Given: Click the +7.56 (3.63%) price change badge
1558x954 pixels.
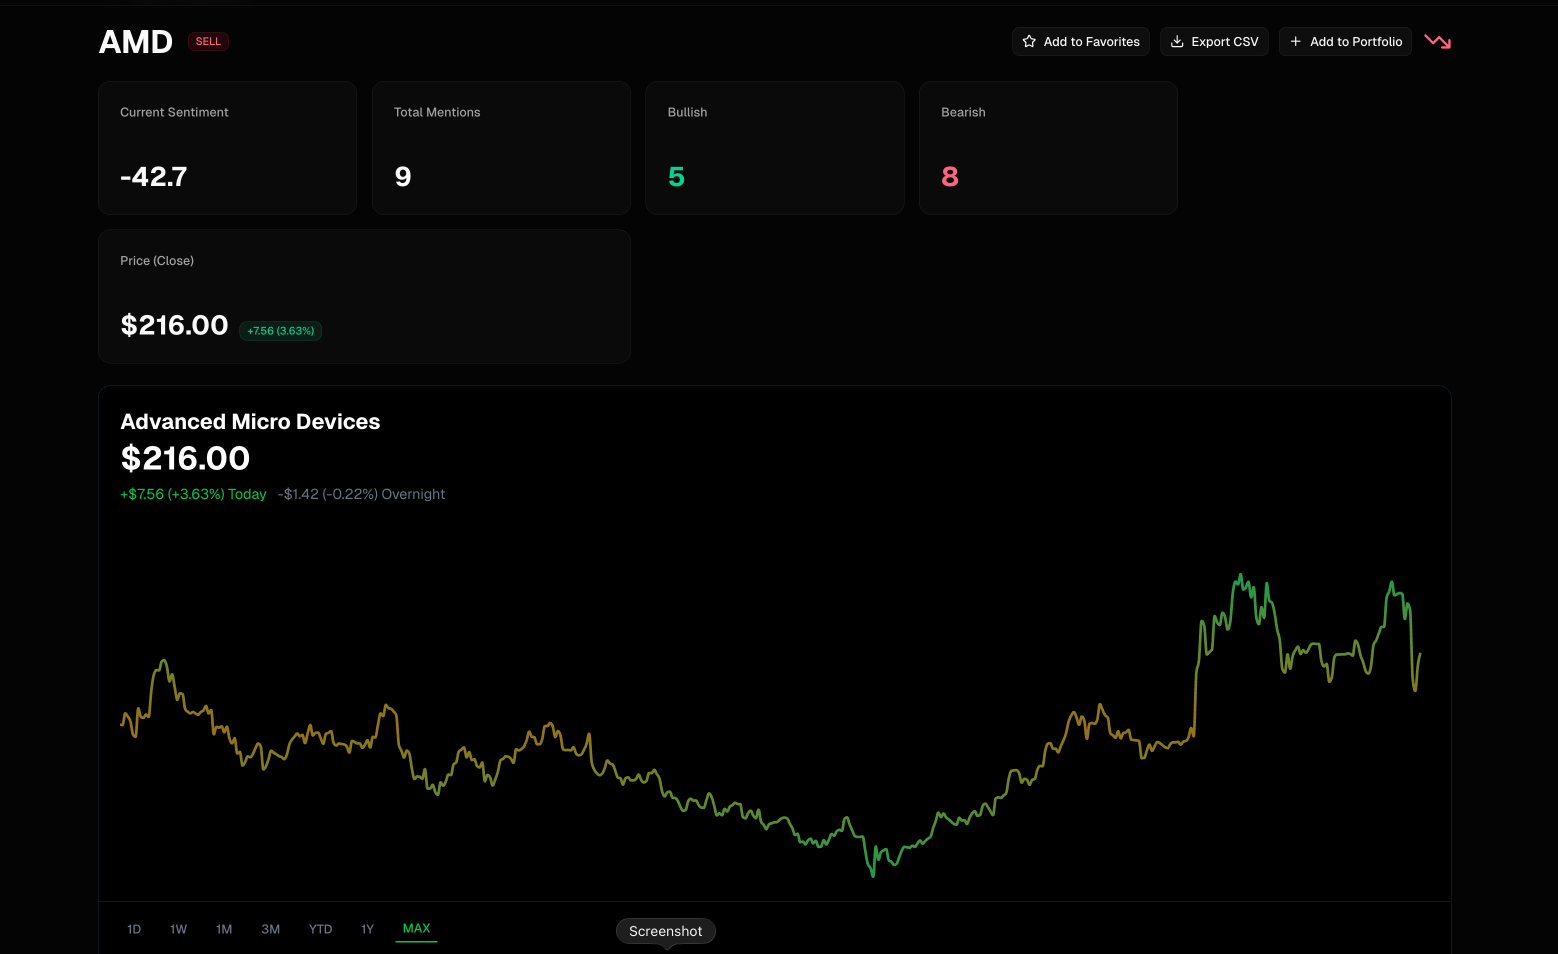Looking at the screenshot, I should [x=280, y=330].
